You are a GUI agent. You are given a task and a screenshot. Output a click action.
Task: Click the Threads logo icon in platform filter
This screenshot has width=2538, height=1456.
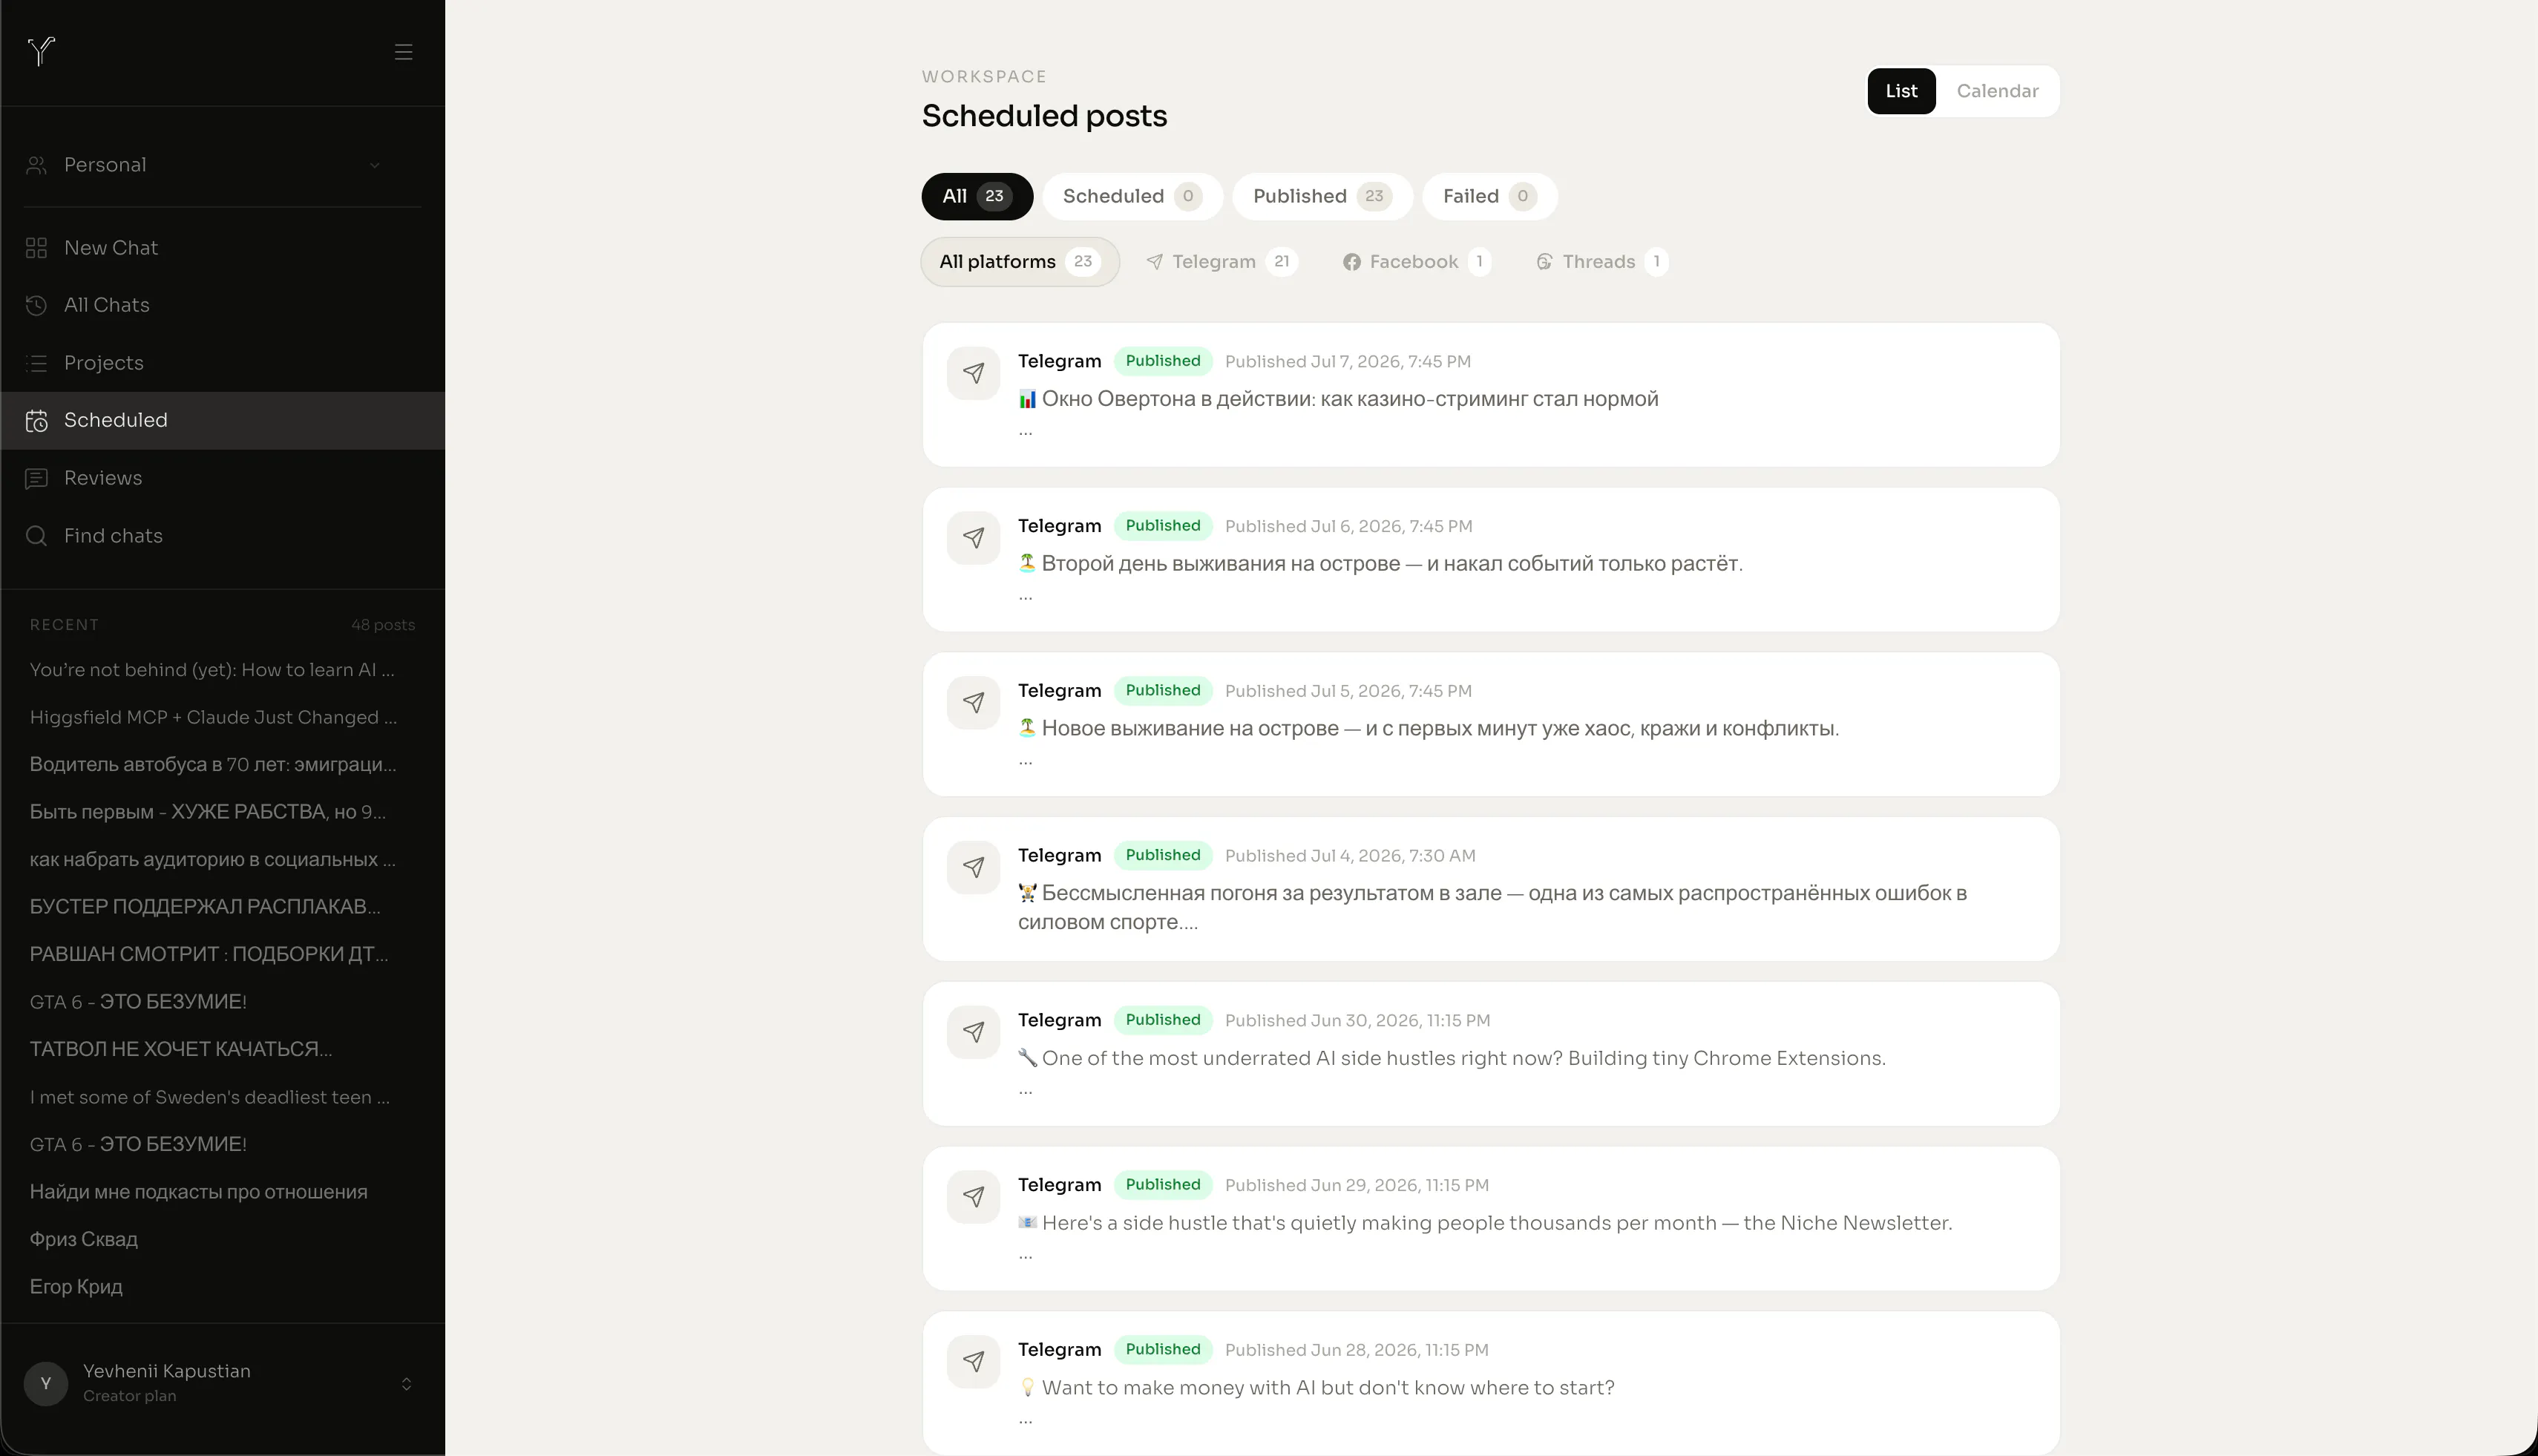1544,262
